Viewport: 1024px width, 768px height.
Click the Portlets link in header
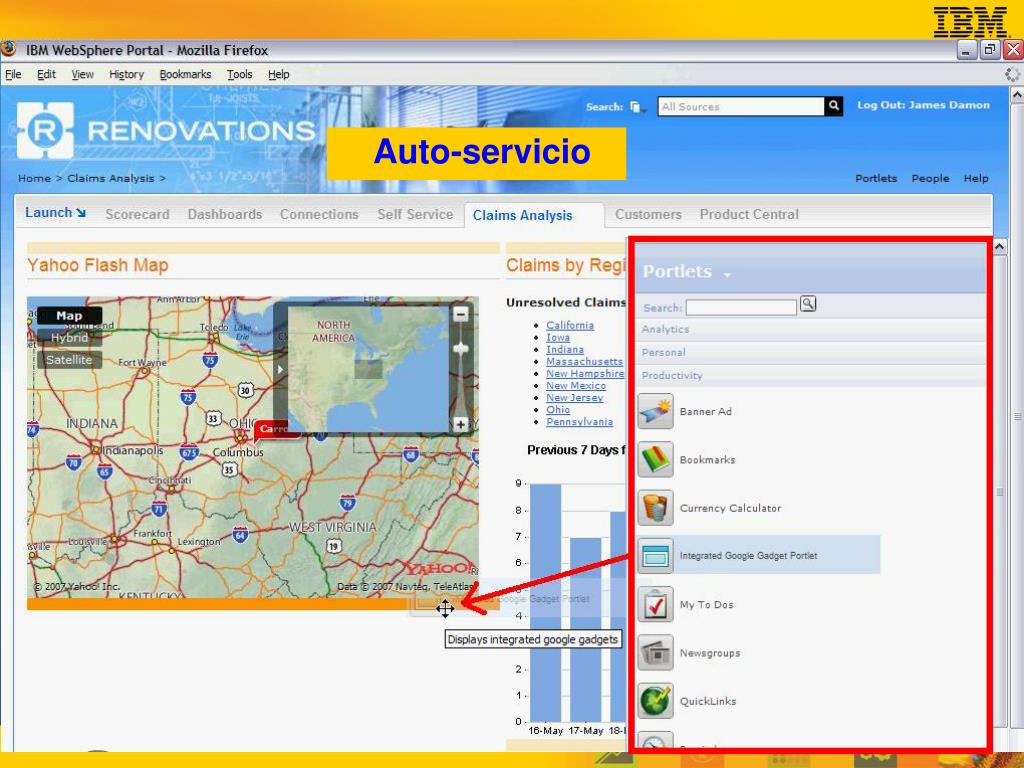876,178
